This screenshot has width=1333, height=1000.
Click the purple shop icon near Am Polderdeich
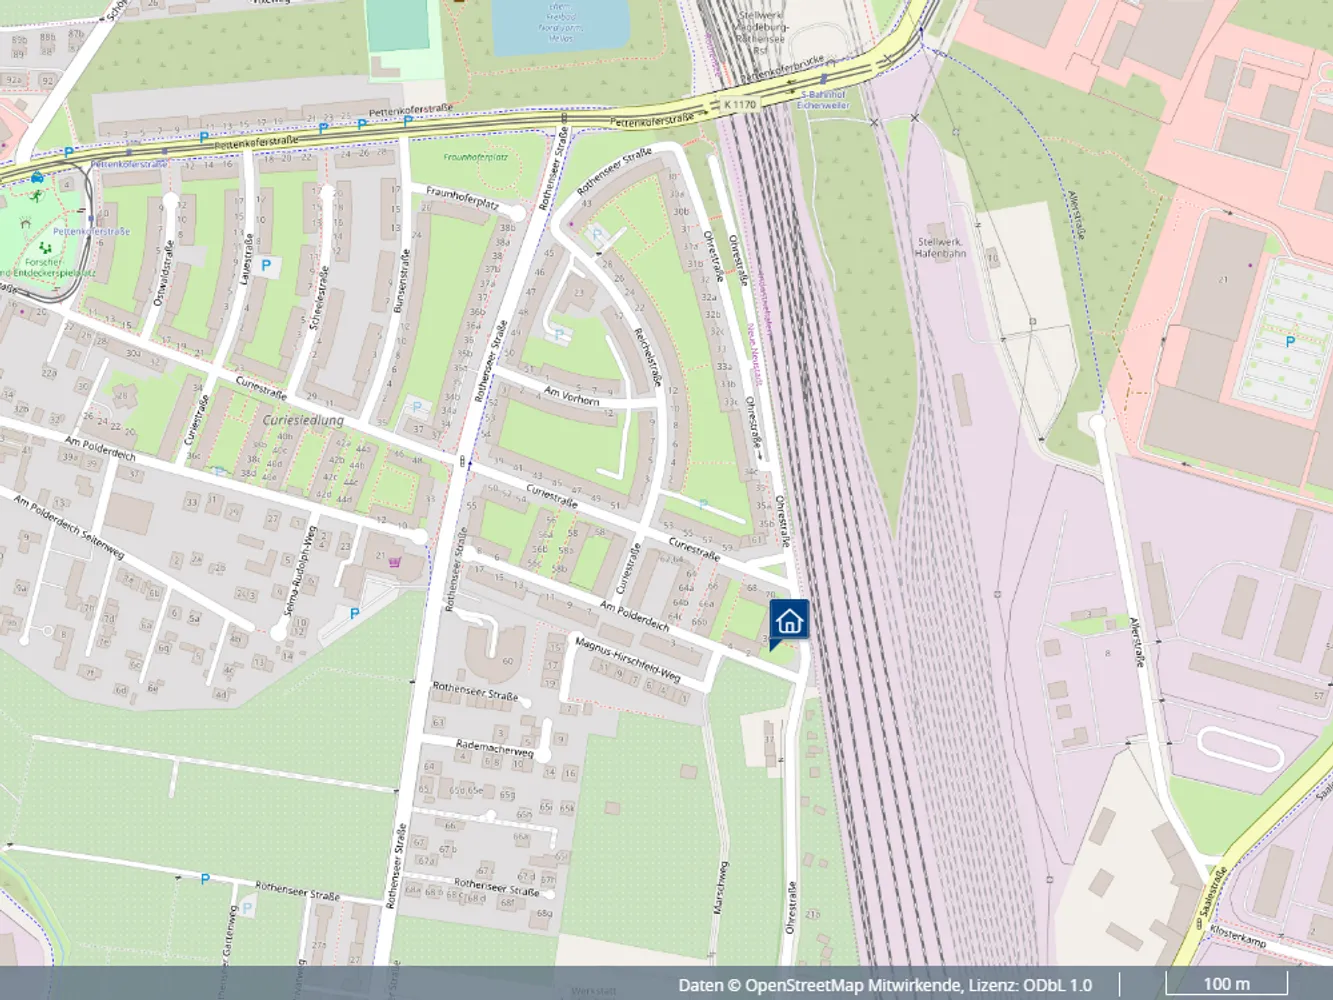tap(394, 563)
